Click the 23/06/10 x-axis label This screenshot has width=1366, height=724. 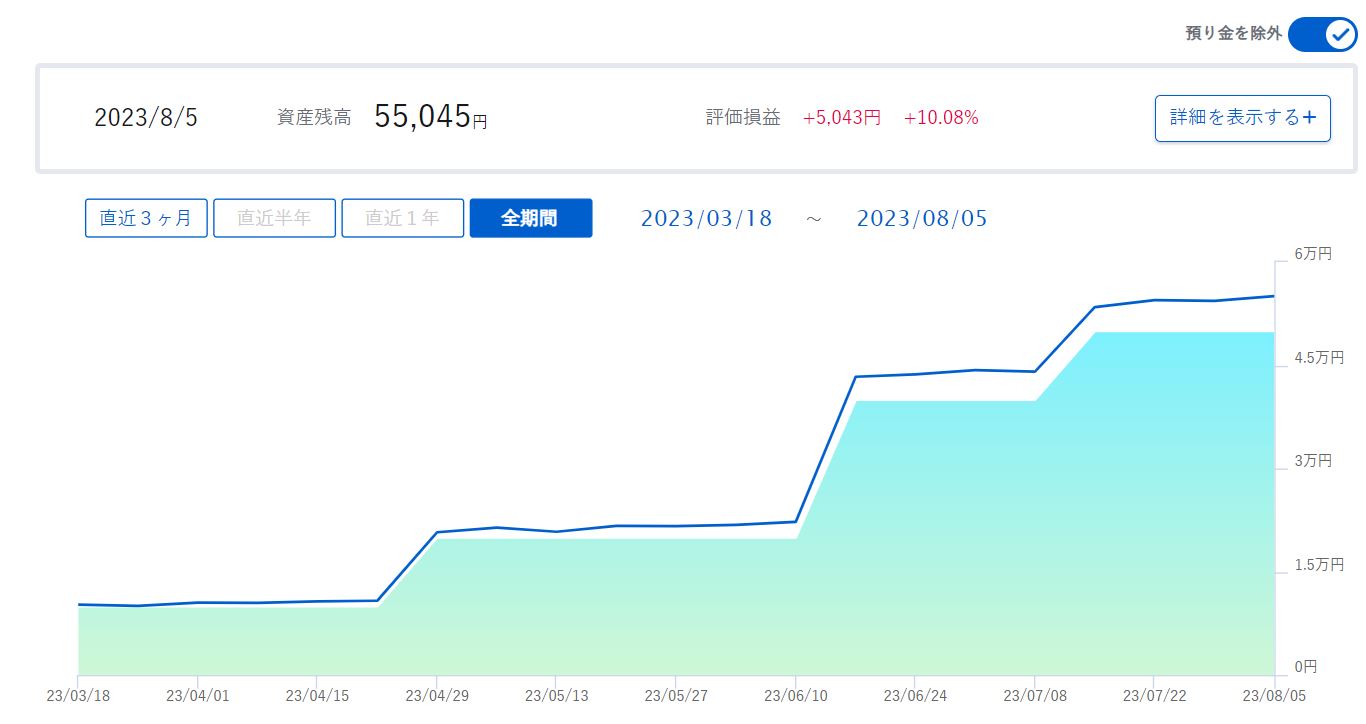(796, 695)
